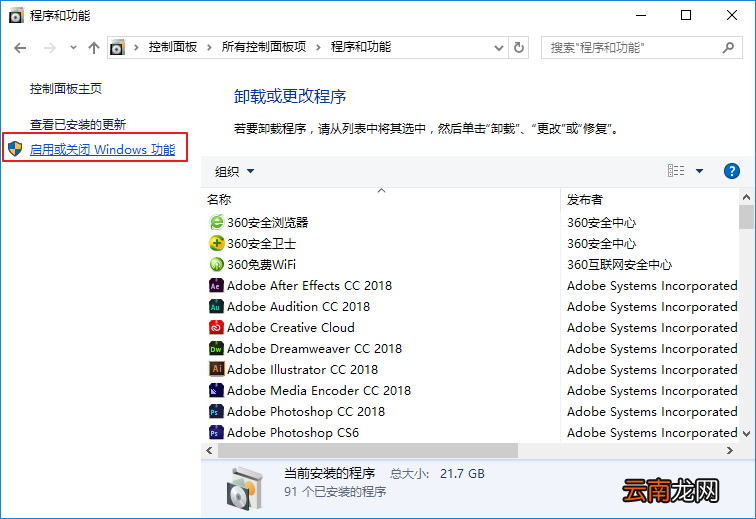Click the scroll left arrow of list

click(x=209, y=451)
